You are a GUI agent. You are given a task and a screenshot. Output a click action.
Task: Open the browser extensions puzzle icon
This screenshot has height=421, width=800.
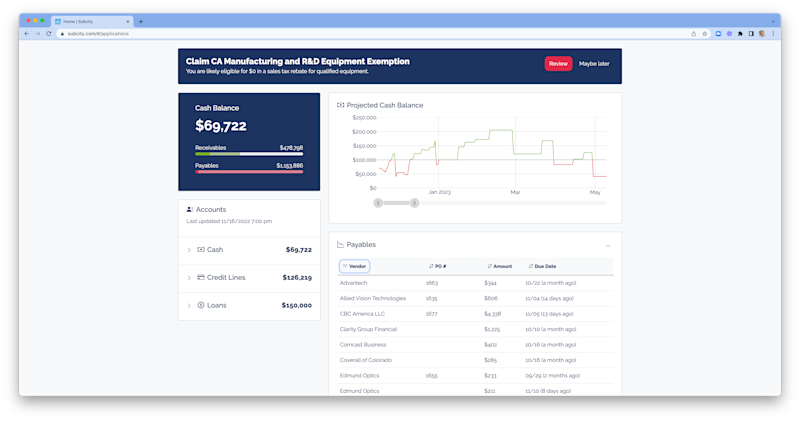coord(740,34)
